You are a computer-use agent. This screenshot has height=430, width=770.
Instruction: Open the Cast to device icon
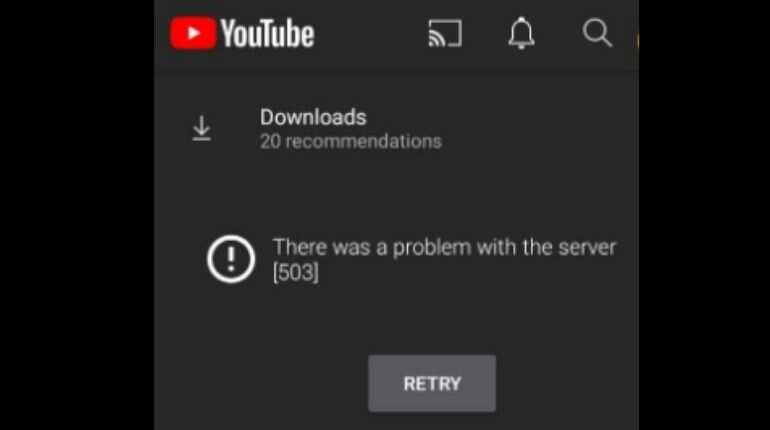pos(445,33)
